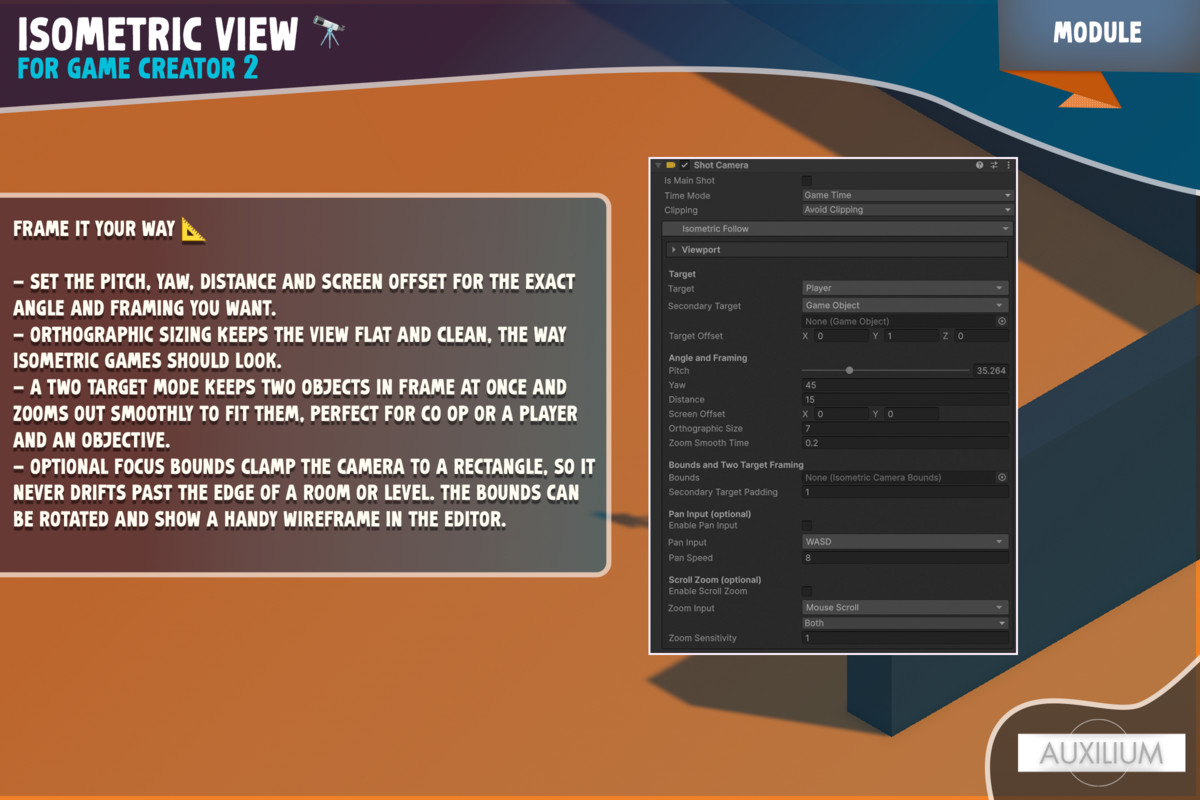Click the Target Offset Y field

click(x=911, y=336)
